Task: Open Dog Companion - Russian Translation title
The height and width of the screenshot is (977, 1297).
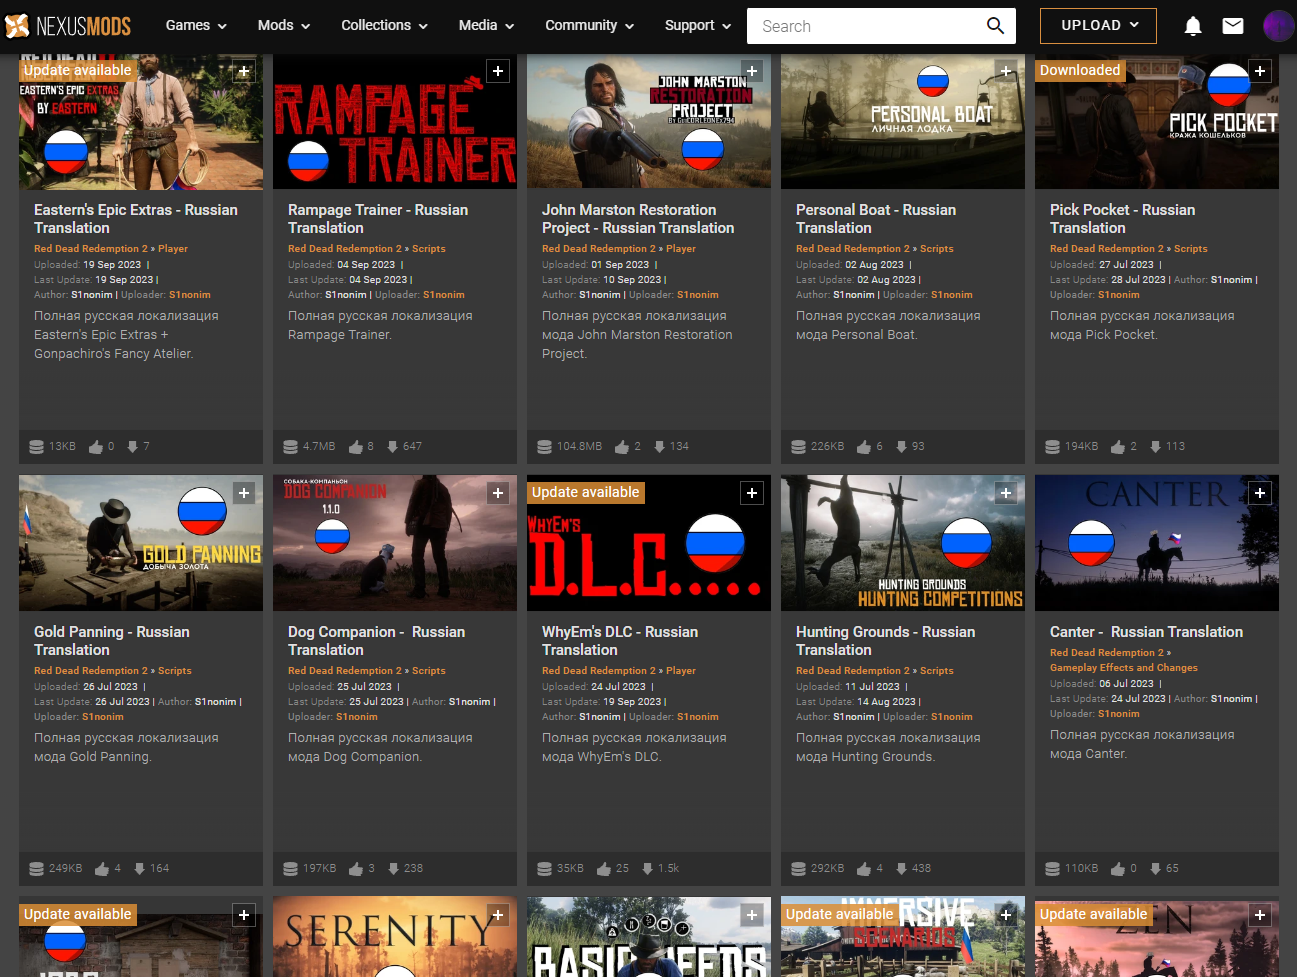Action: (x=376, y=641)
